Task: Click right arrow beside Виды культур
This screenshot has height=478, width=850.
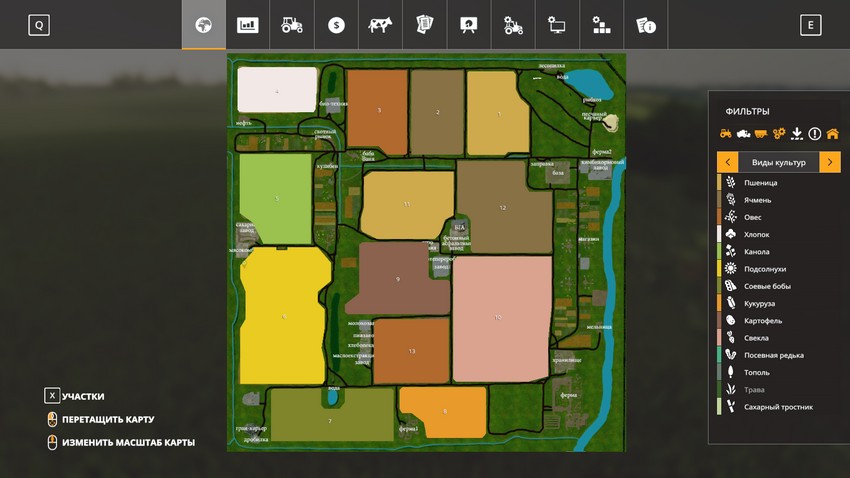Action: [830, 162]
